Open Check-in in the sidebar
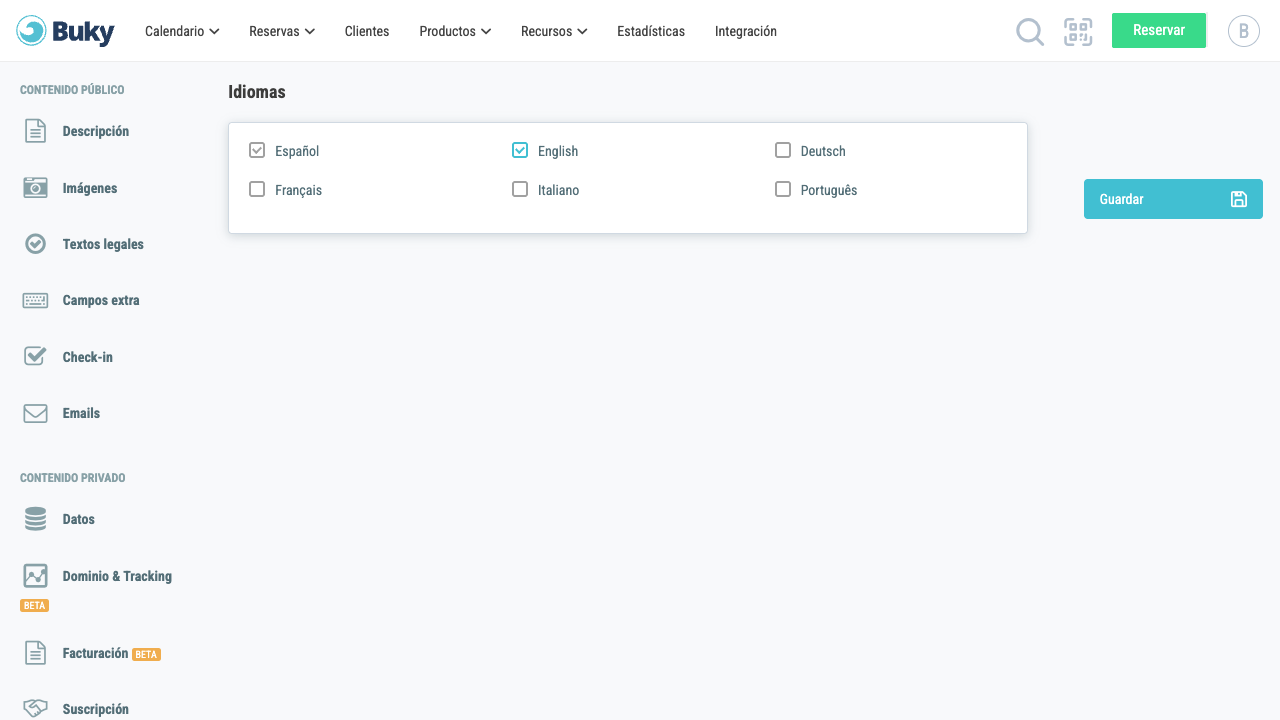 pyautogui.click(x=88, y=357)
